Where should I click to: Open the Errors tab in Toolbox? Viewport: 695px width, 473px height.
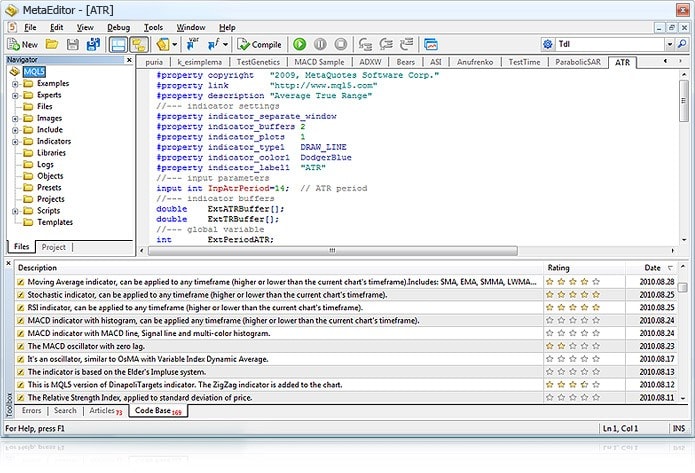click(31, 411)
